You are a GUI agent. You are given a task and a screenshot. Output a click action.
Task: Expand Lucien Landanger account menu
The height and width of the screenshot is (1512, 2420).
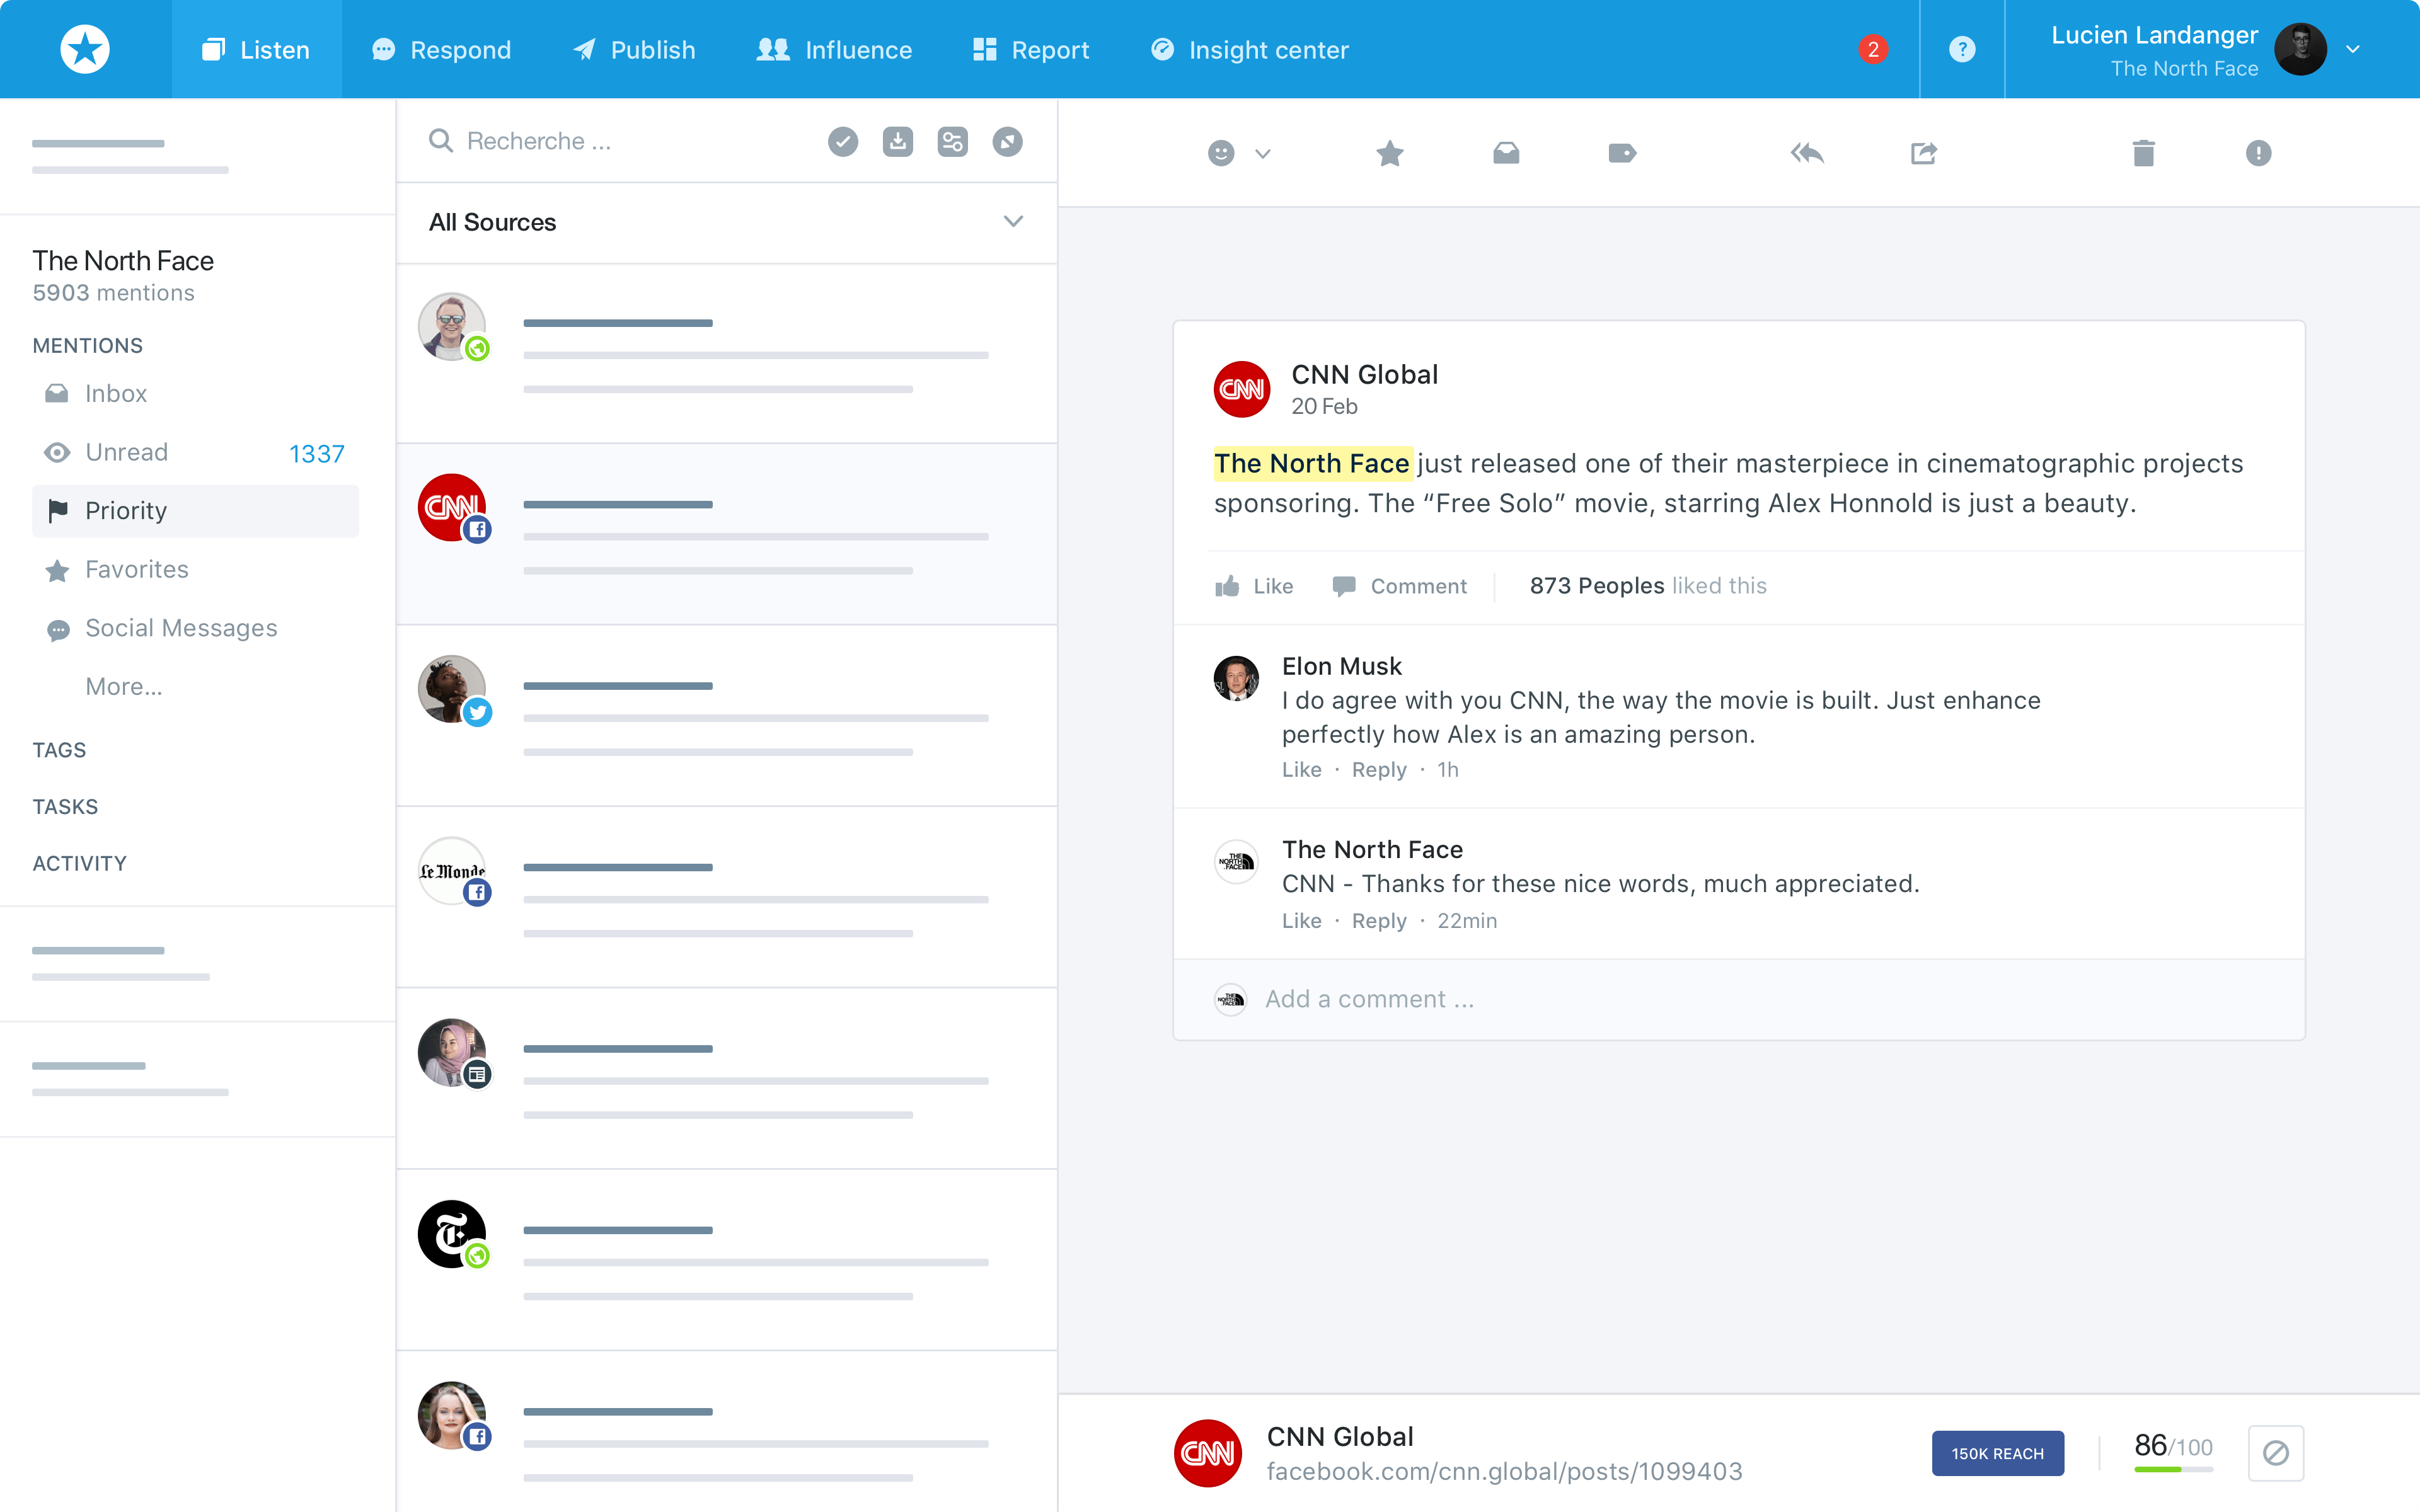coord(2353,49)
